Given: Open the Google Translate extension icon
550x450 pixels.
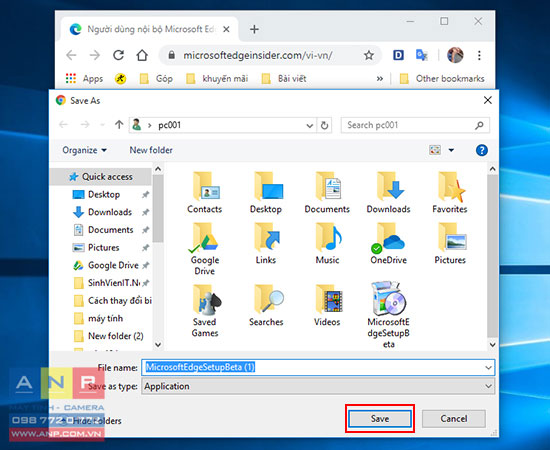Looking at the screenshot, I should click(x=421, y=55).
